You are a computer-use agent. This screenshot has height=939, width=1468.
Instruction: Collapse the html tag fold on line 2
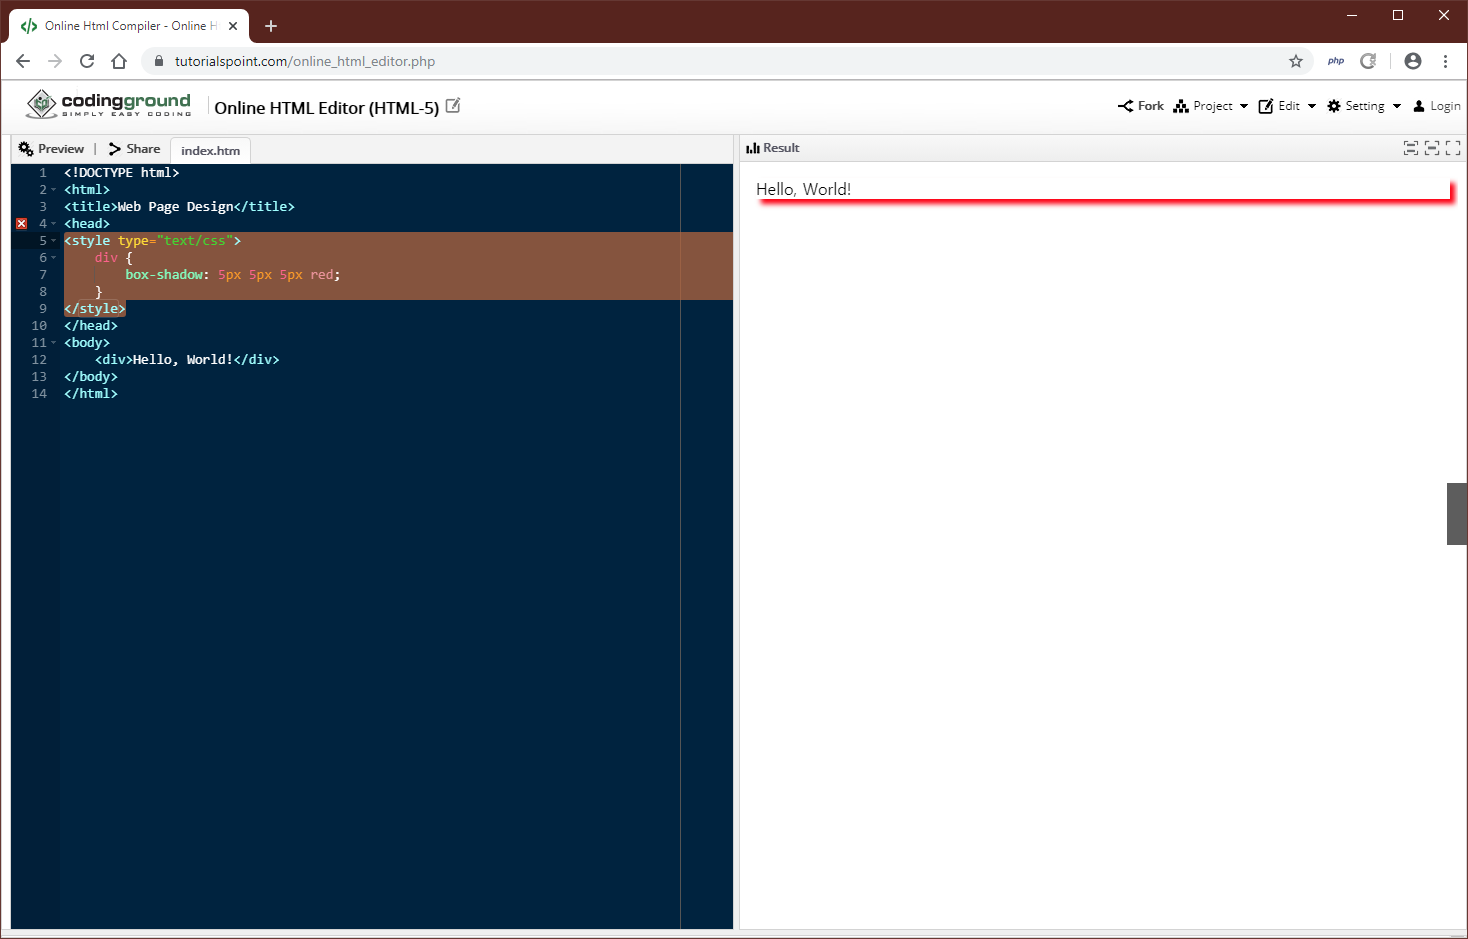53,190
